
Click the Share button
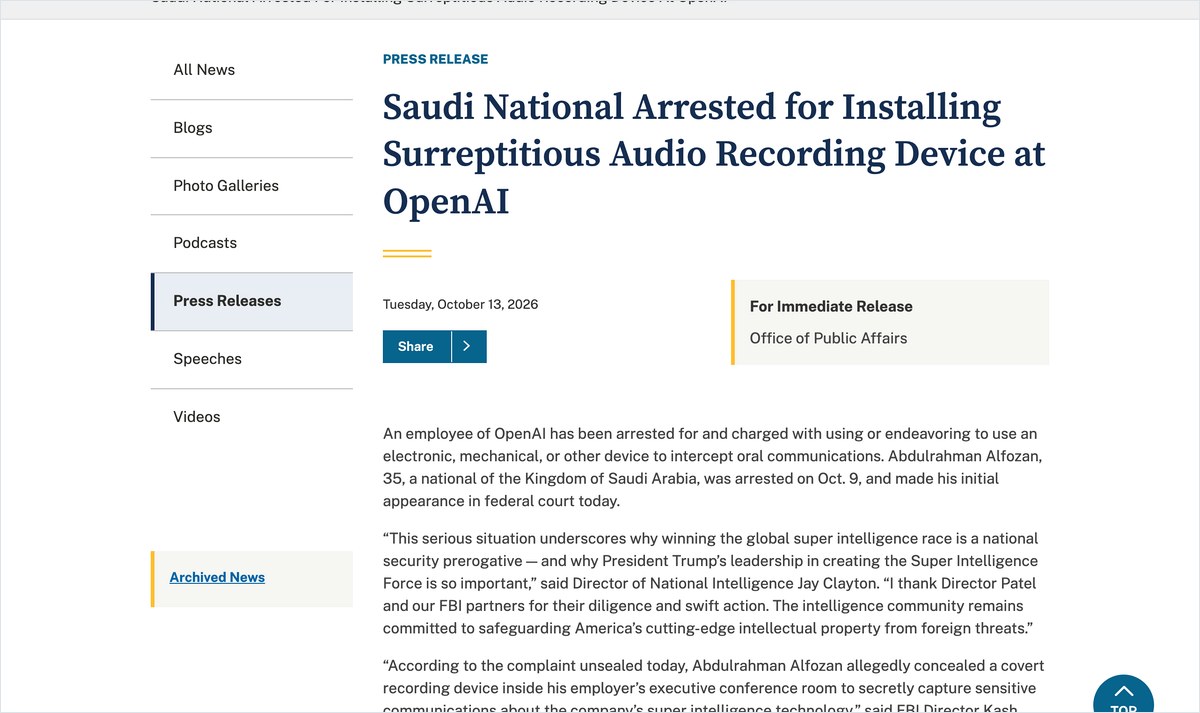(x=416, y=346)
